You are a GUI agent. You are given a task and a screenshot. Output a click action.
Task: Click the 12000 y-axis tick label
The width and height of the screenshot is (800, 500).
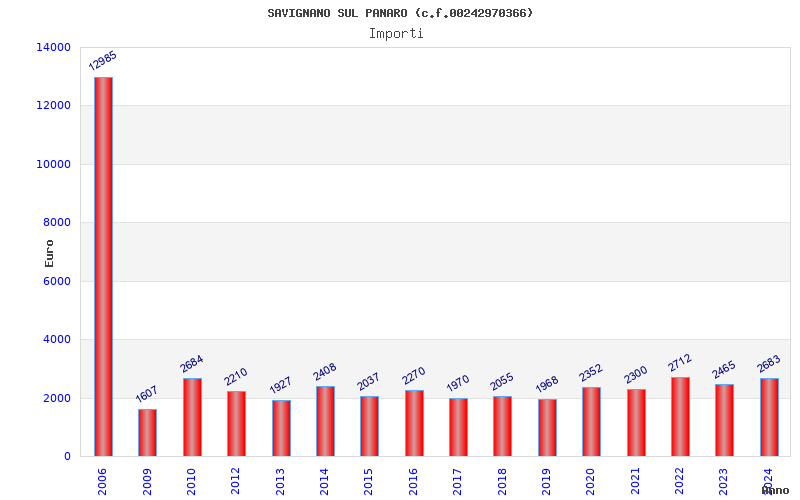pos(53,106)
